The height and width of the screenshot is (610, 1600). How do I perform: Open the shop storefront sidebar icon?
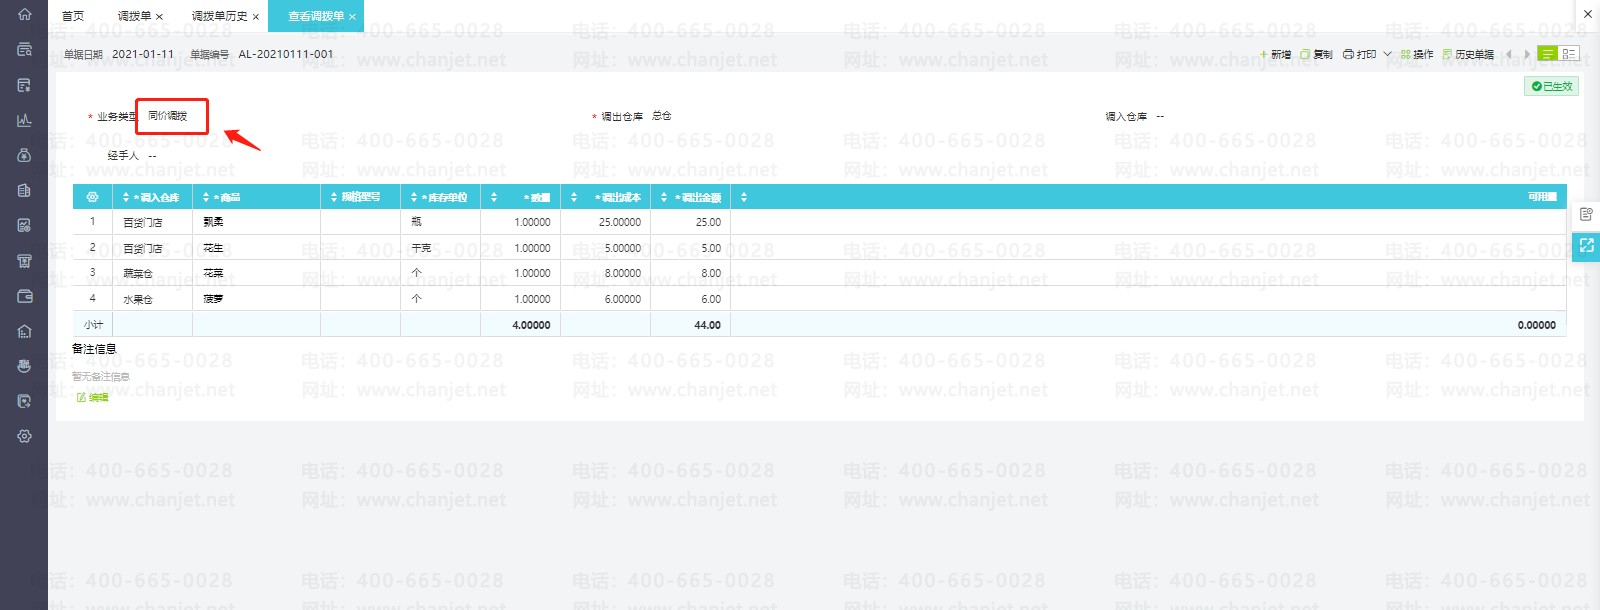click(24, 261)
